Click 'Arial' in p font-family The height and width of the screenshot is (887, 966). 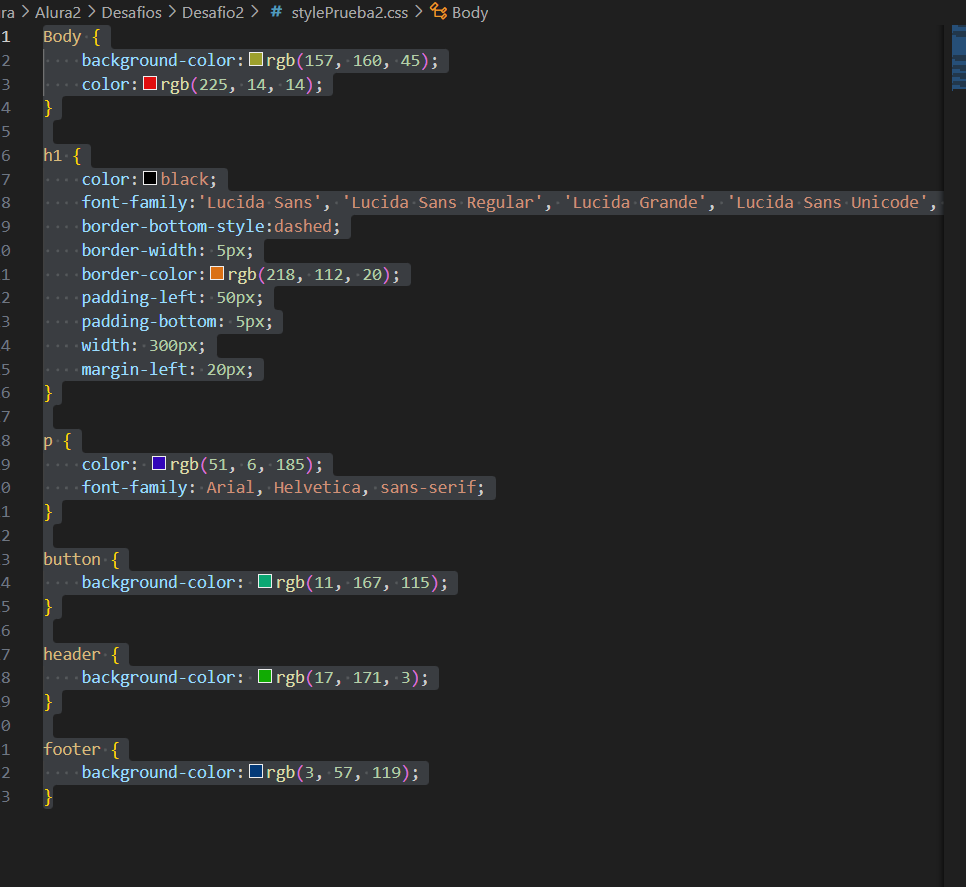(230, 488)
